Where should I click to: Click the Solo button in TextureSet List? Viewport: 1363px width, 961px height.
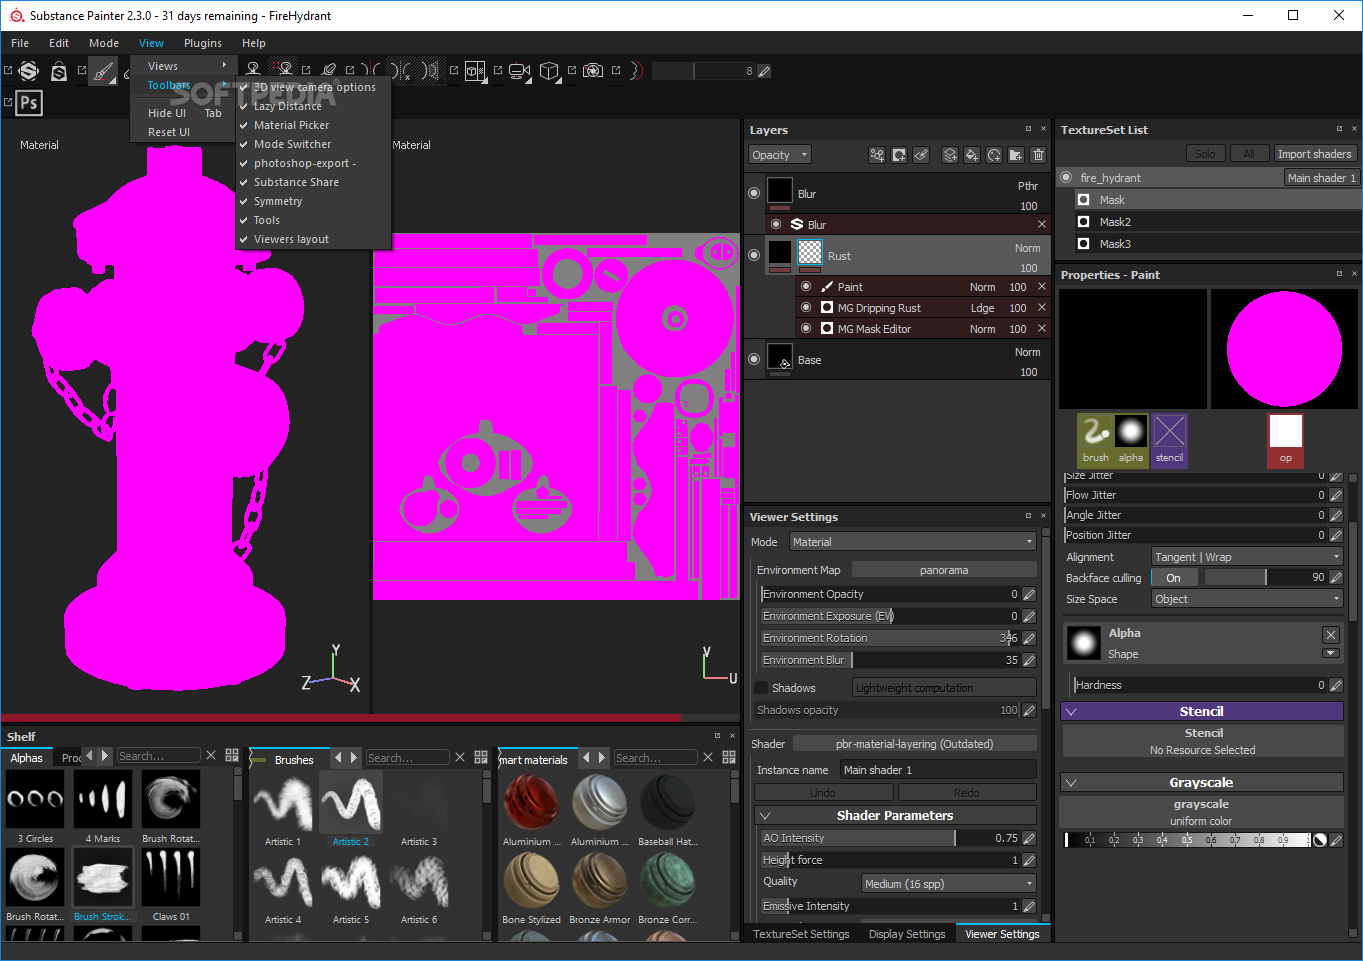point(1205,154)
